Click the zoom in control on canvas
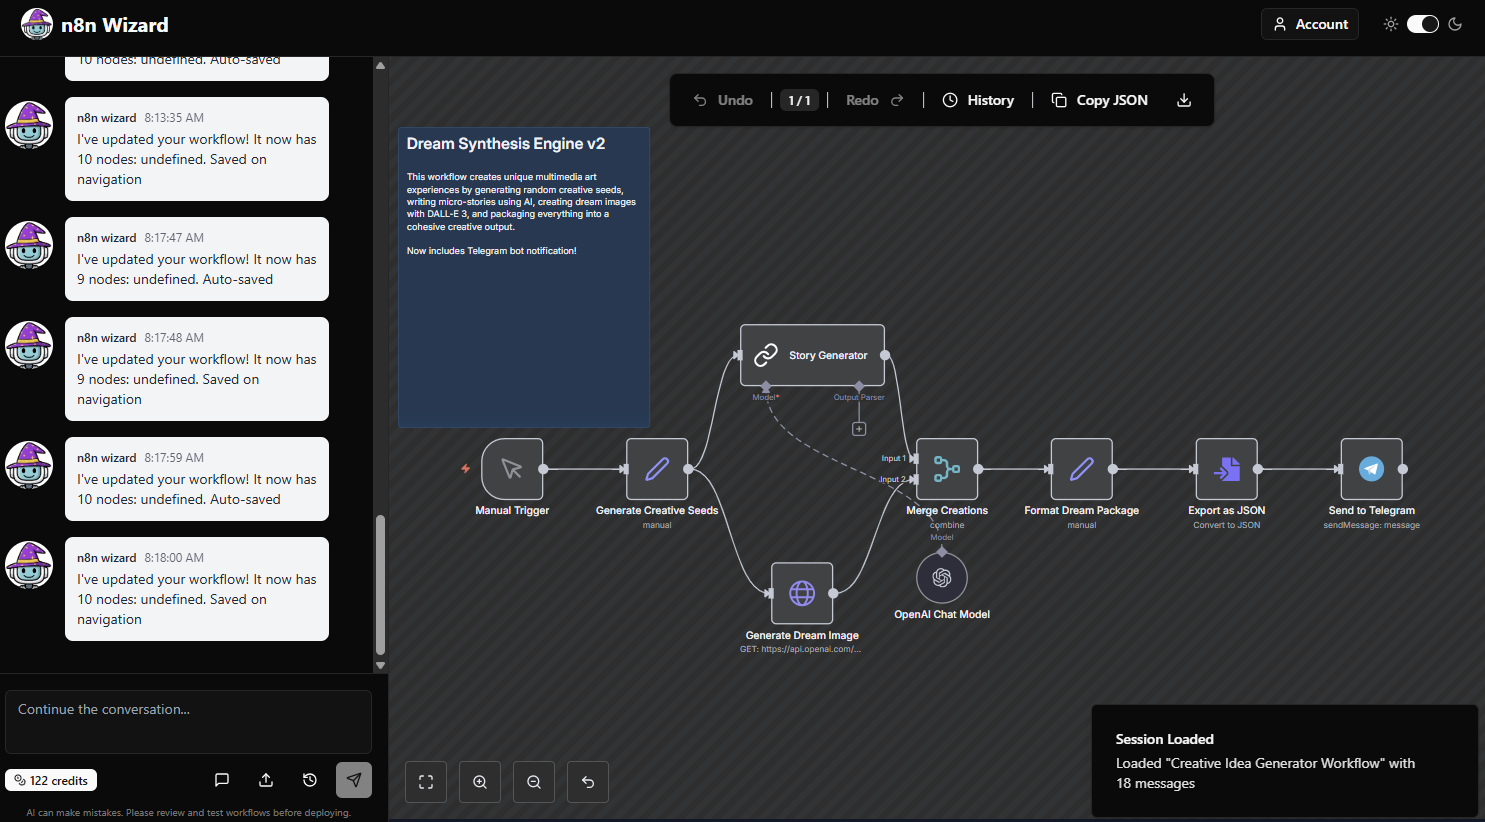Image resolution: width=1485 pixels, height=822 pixels. (x=479, y=781)
